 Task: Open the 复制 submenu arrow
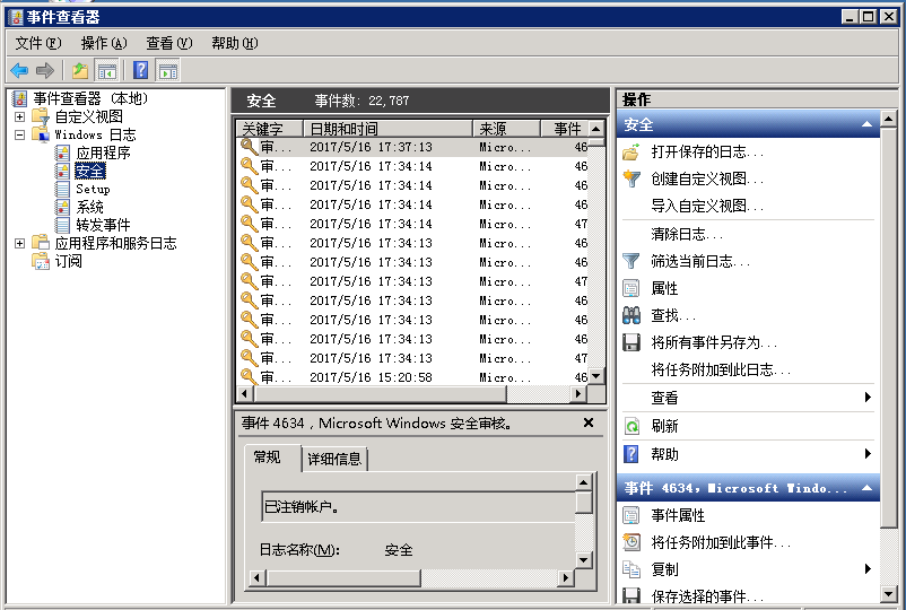pos(867,568)
